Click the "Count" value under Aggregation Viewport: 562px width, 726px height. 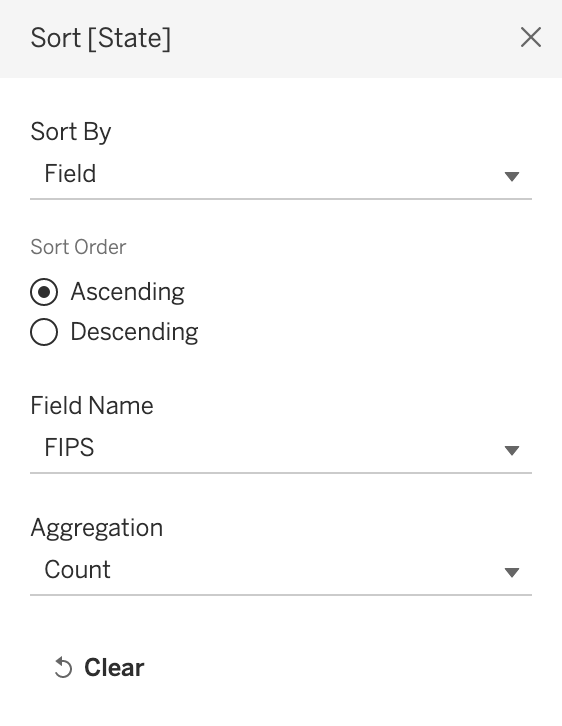click(77, 570)
